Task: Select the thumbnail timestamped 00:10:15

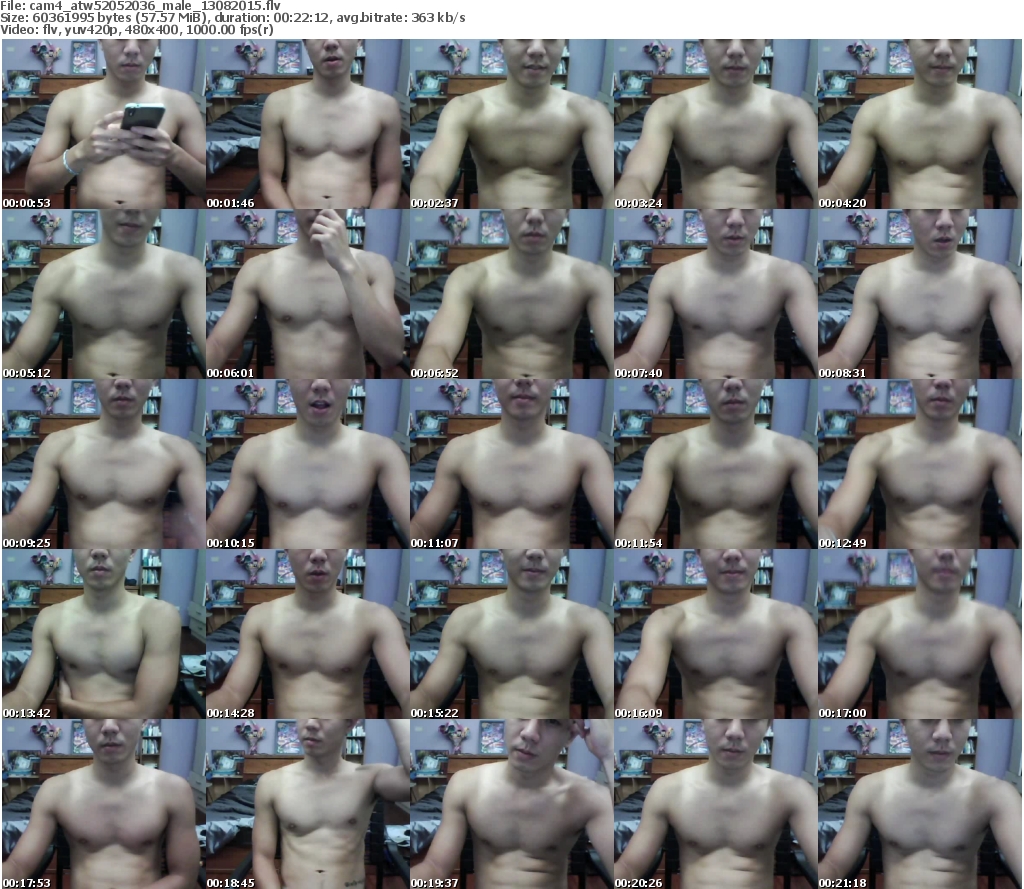Action: pos(308,464)
